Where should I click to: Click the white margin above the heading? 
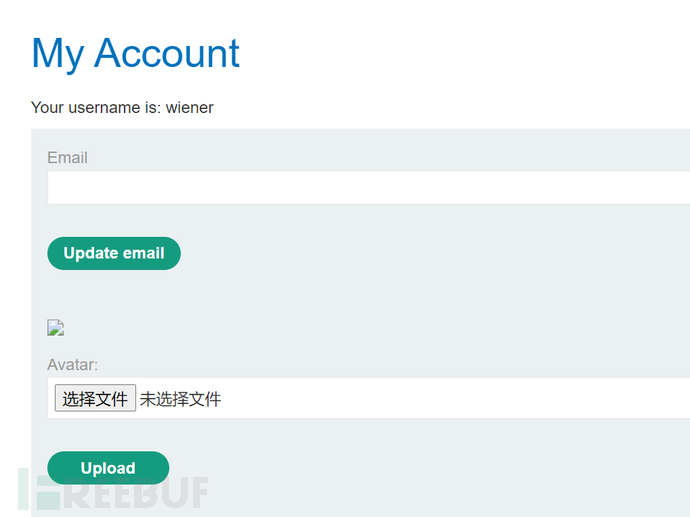[x=345, y=15]
